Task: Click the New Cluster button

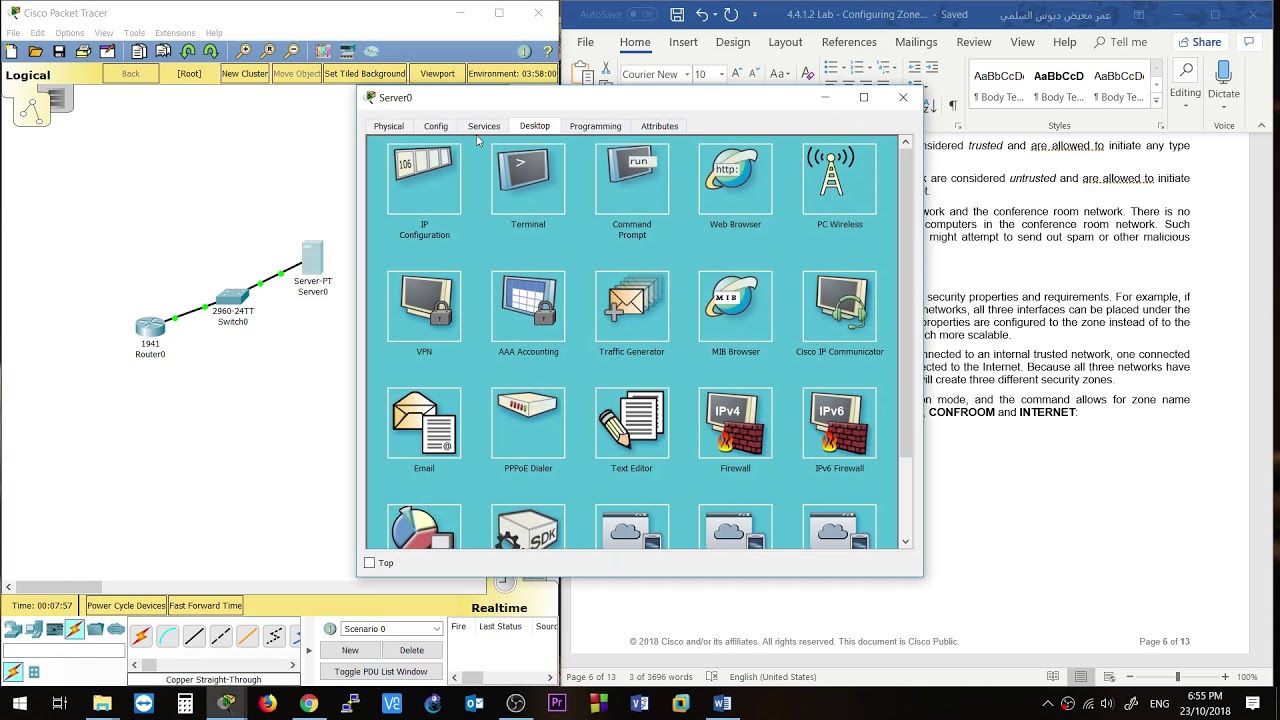Action: (245, 74)
